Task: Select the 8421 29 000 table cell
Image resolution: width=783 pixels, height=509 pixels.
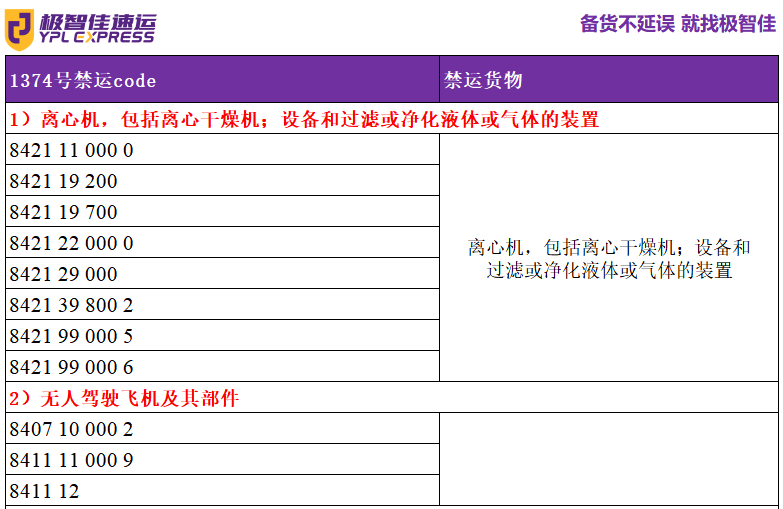Action: 63,274
